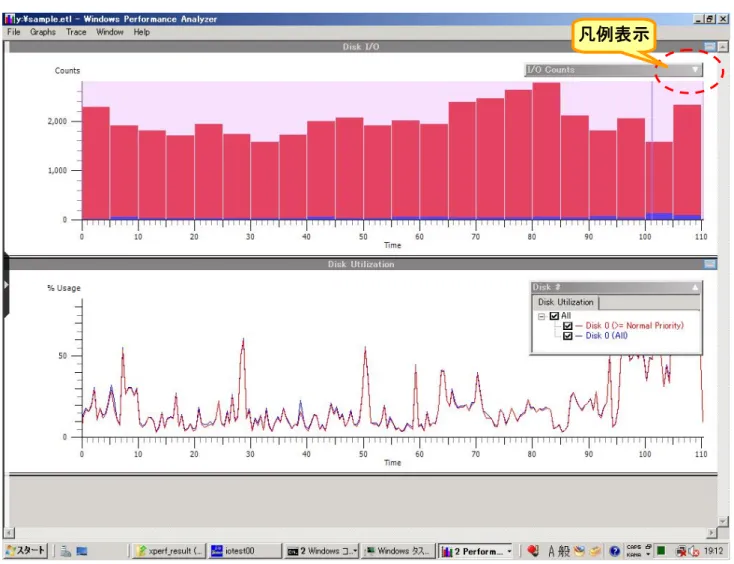Collapse the All tree node
This screenshot has width=734, height=564.
pyautogui.click(x=542, y=316)
